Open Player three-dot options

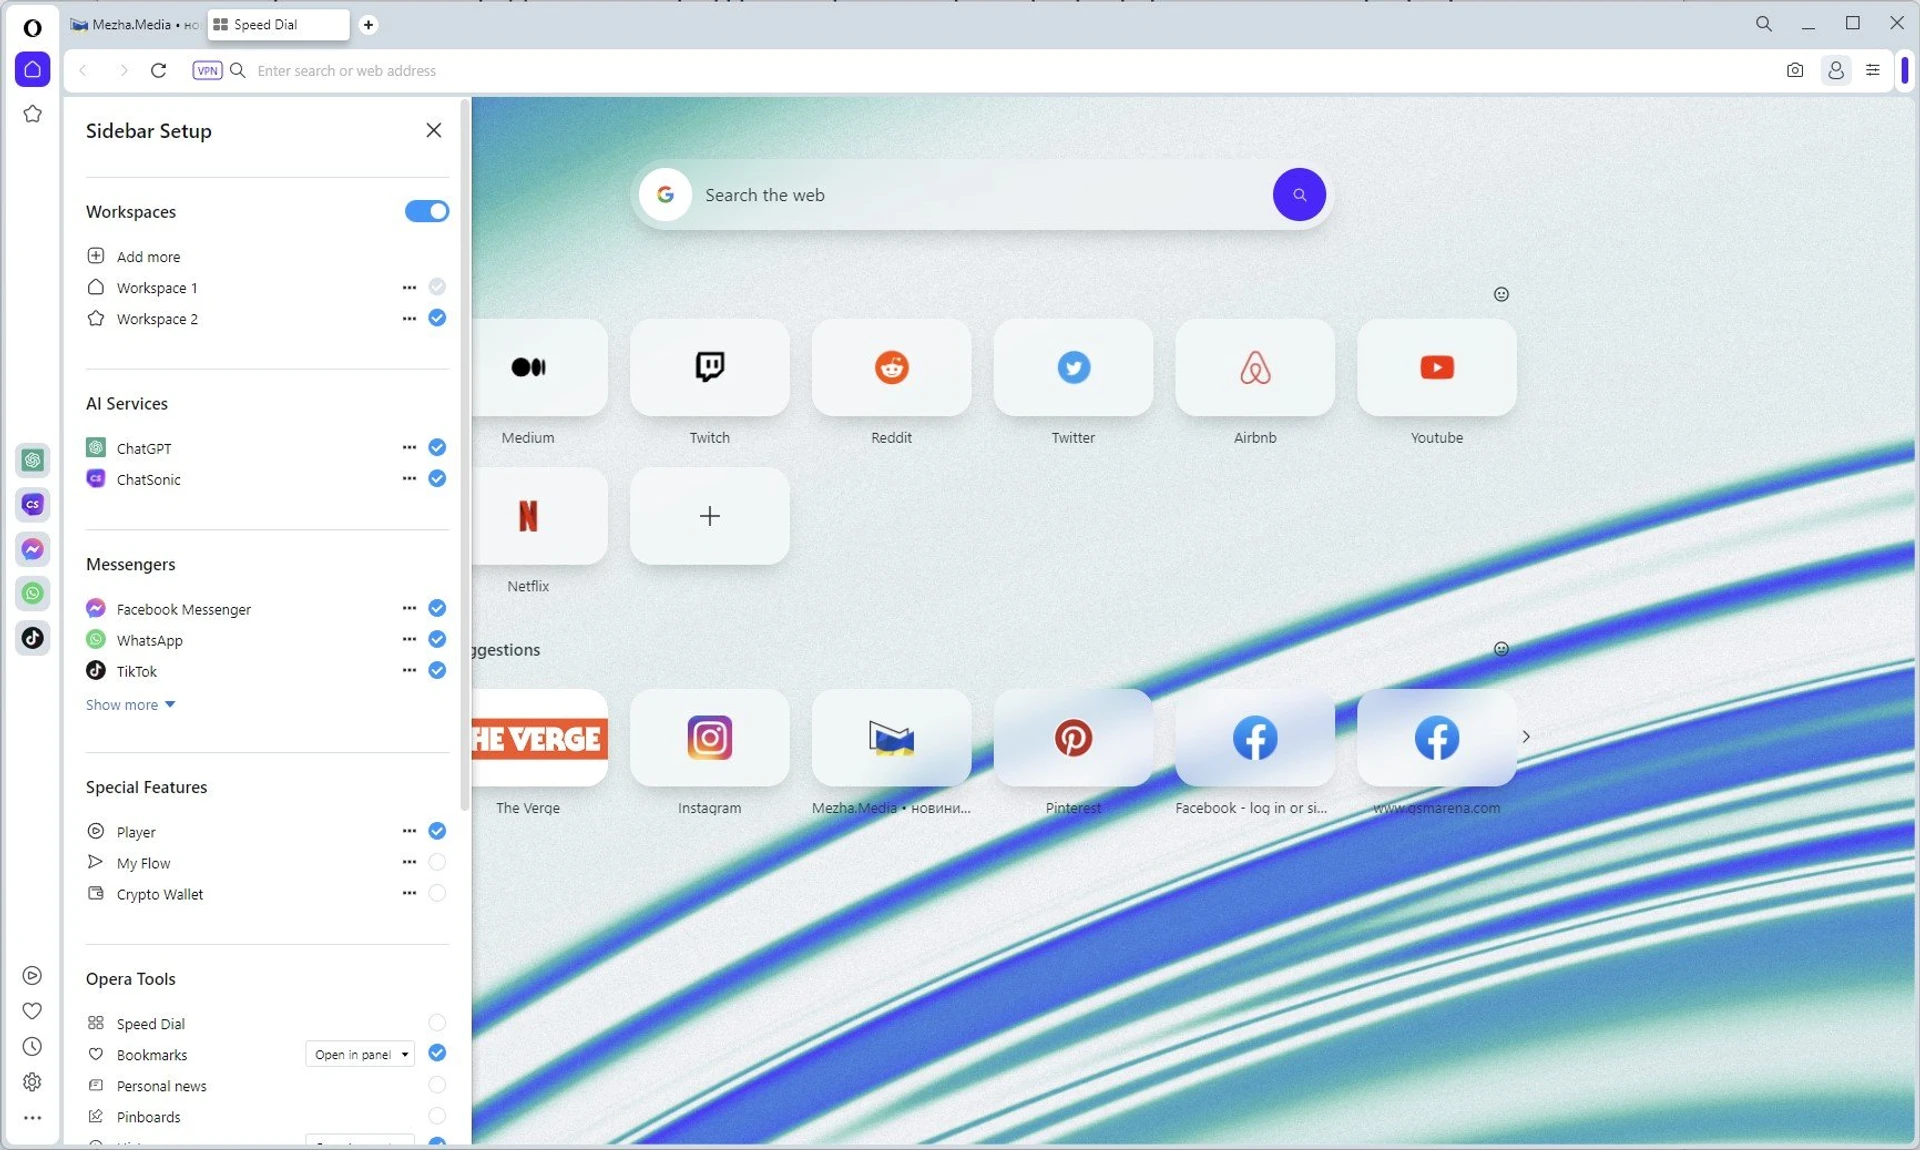coord(409,831)
